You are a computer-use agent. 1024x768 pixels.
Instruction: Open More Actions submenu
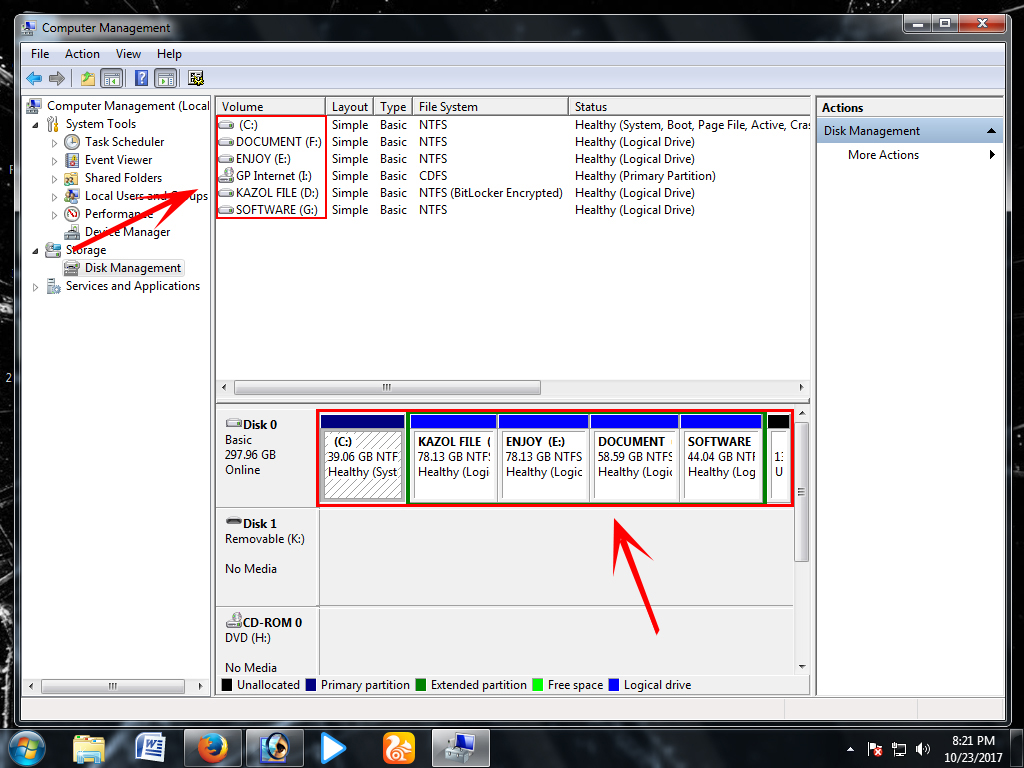910,155
